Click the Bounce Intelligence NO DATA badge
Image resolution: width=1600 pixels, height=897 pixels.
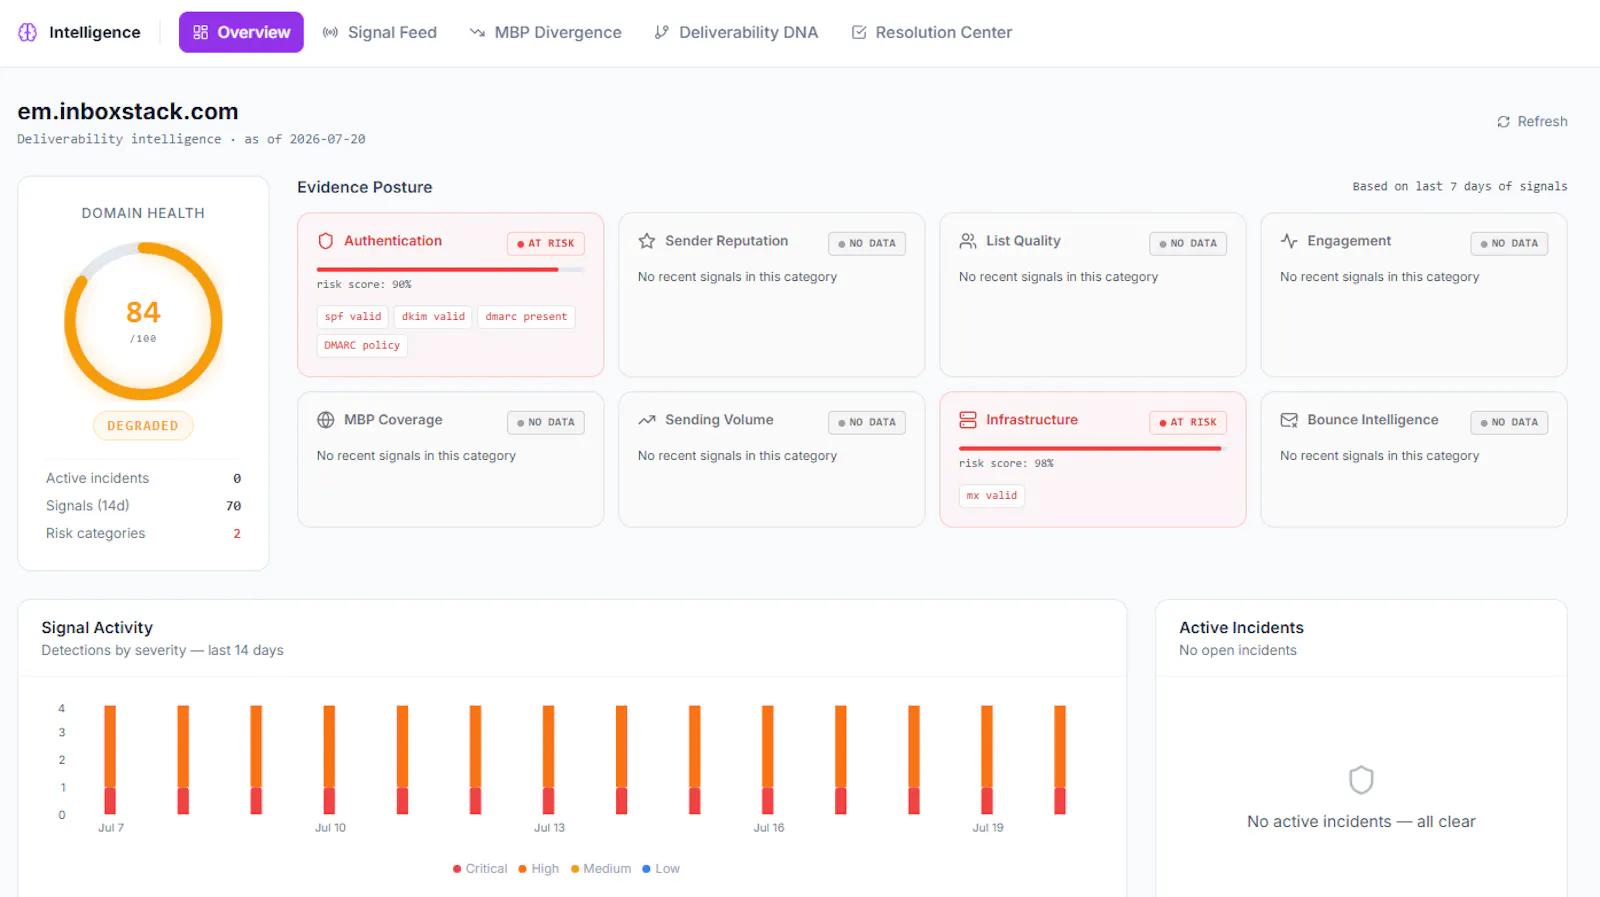coord(1509,422)
